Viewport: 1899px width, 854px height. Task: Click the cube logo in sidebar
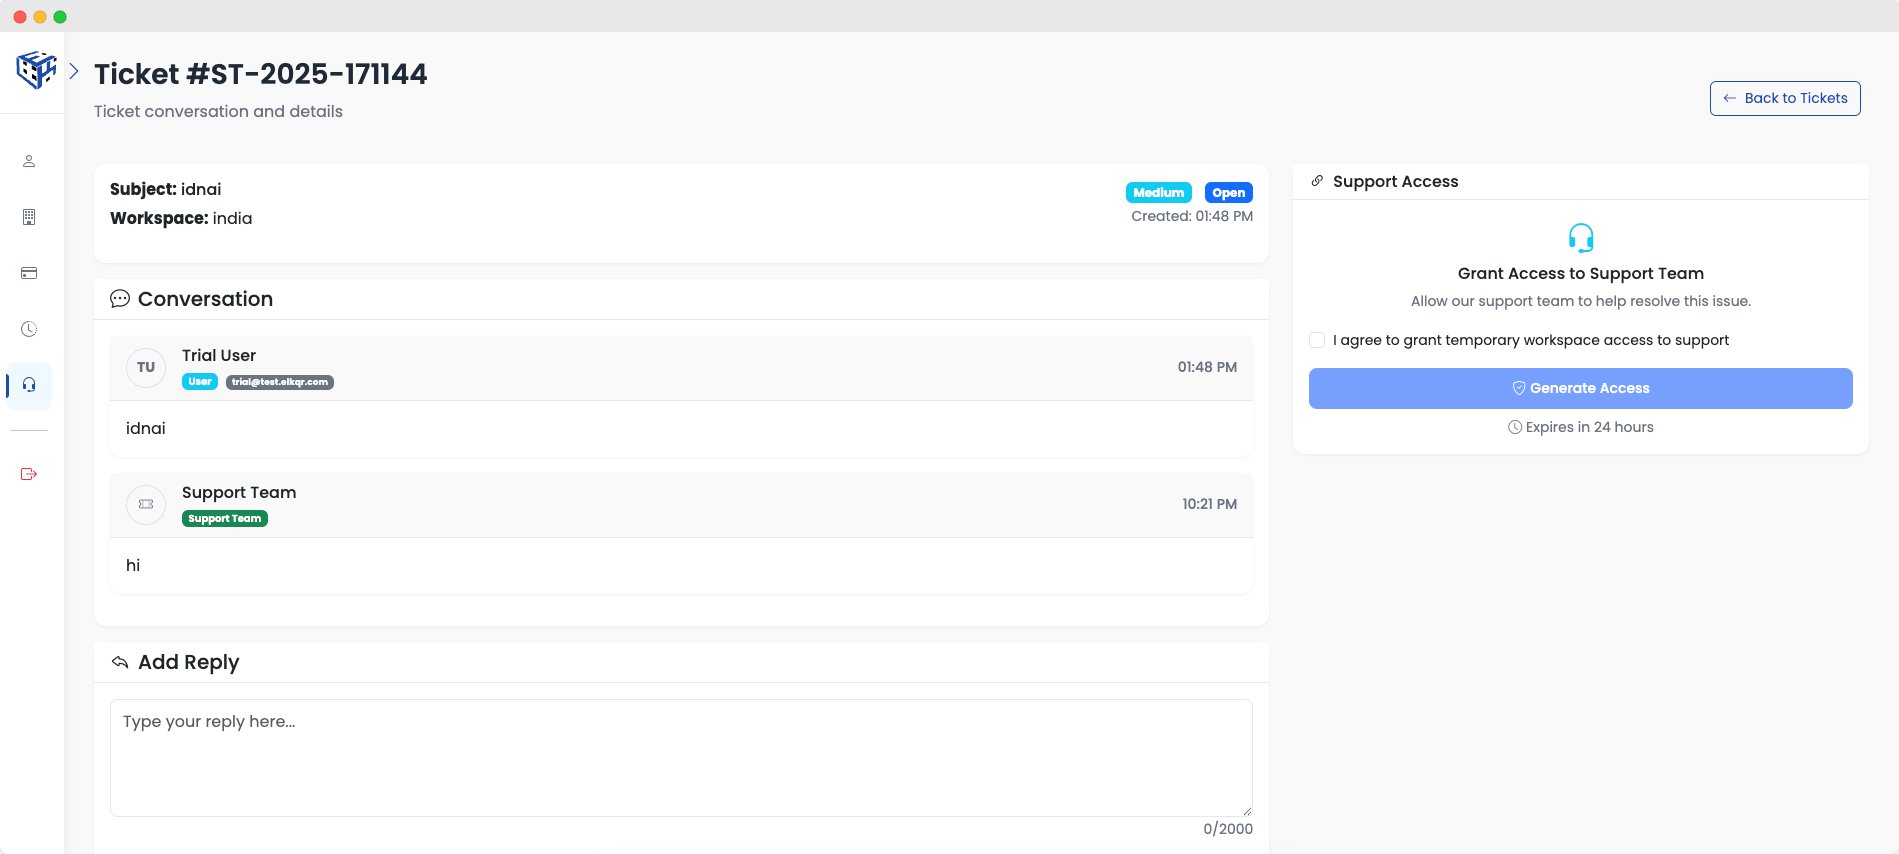click(36, 70)
